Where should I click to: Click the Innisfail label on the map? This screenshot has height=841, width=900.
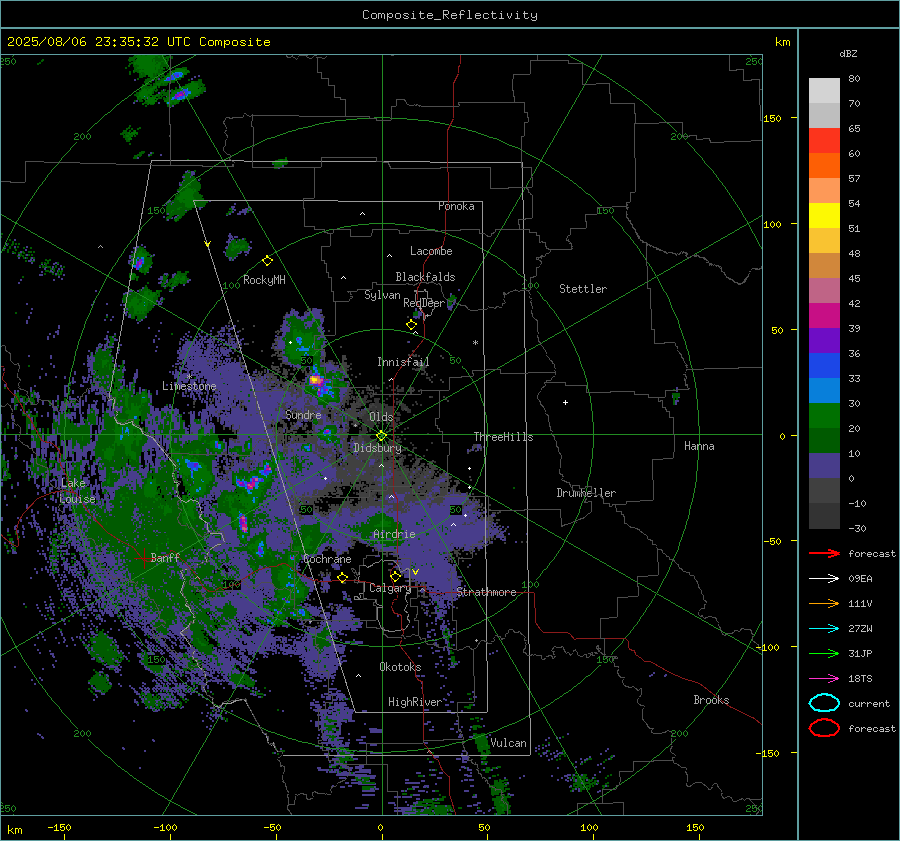point(403,362)
